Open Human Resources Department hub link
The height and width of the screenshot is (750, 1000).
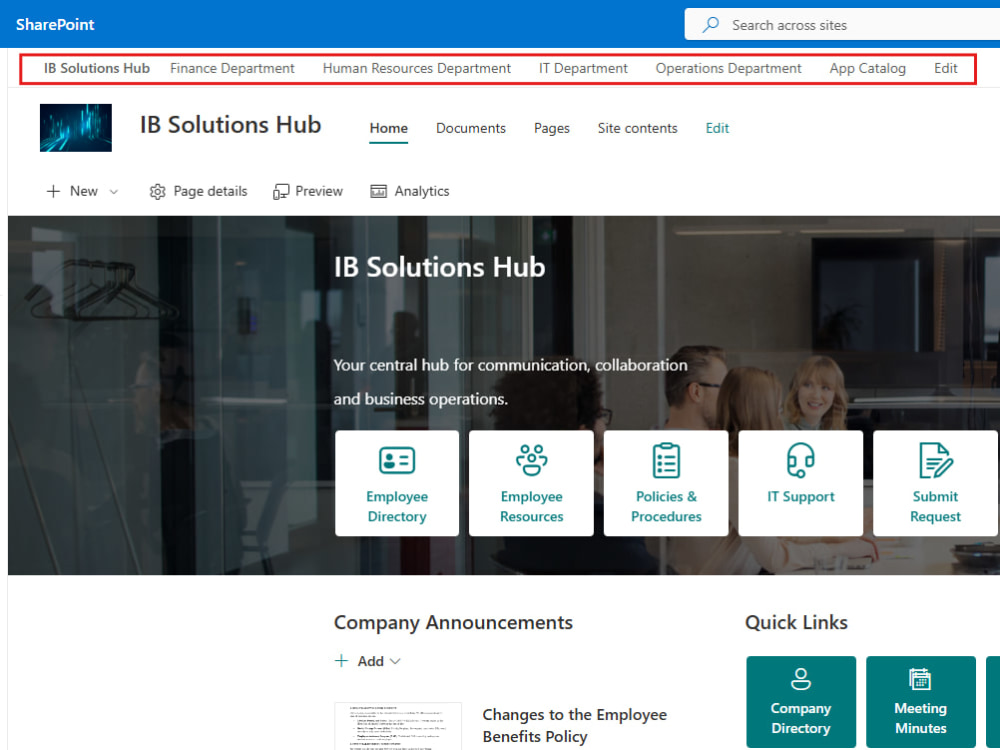tap(416, 68)
